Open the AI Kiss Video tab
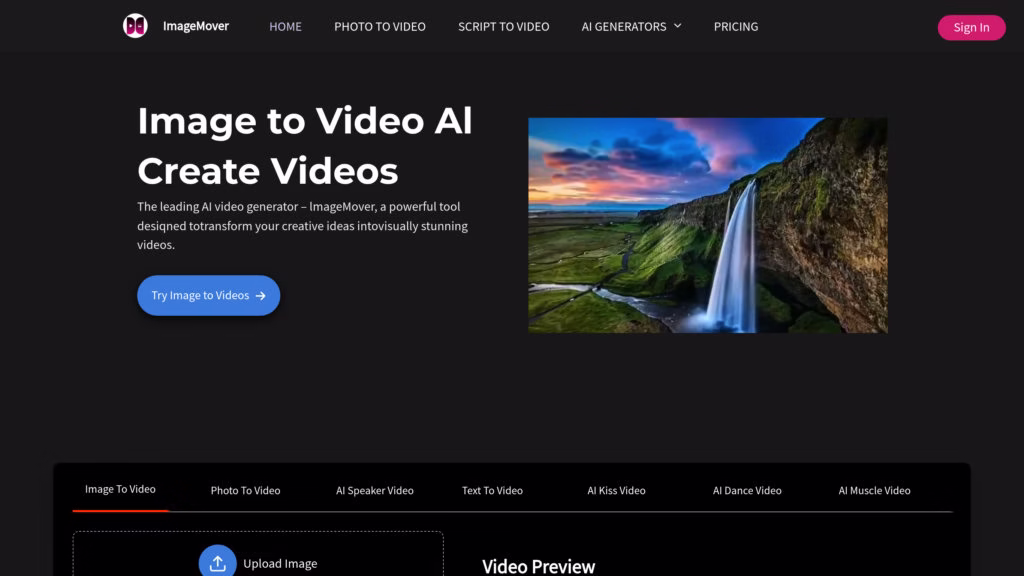This screenshot has height=576, width=1024. point(615,490)
